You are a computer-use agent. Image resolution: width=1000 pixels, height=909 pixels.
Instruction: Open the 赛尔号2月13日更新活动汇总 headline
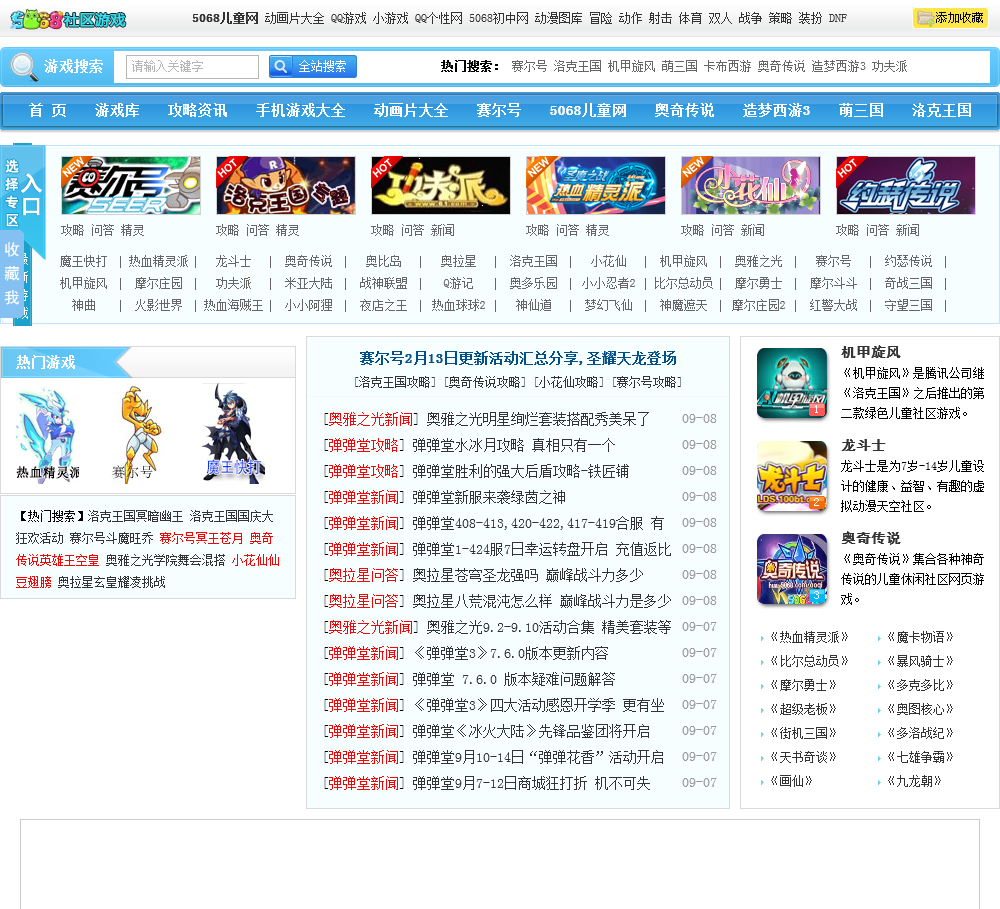[x=518, y=358]
